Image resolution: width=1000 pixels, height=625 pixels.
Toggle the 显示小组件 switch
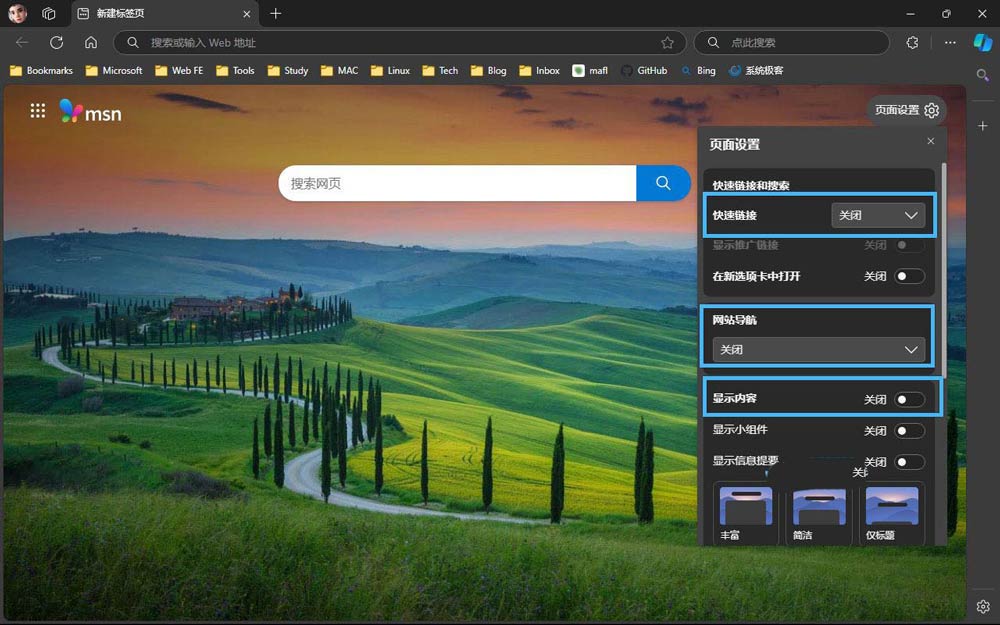tap(909, 430)
